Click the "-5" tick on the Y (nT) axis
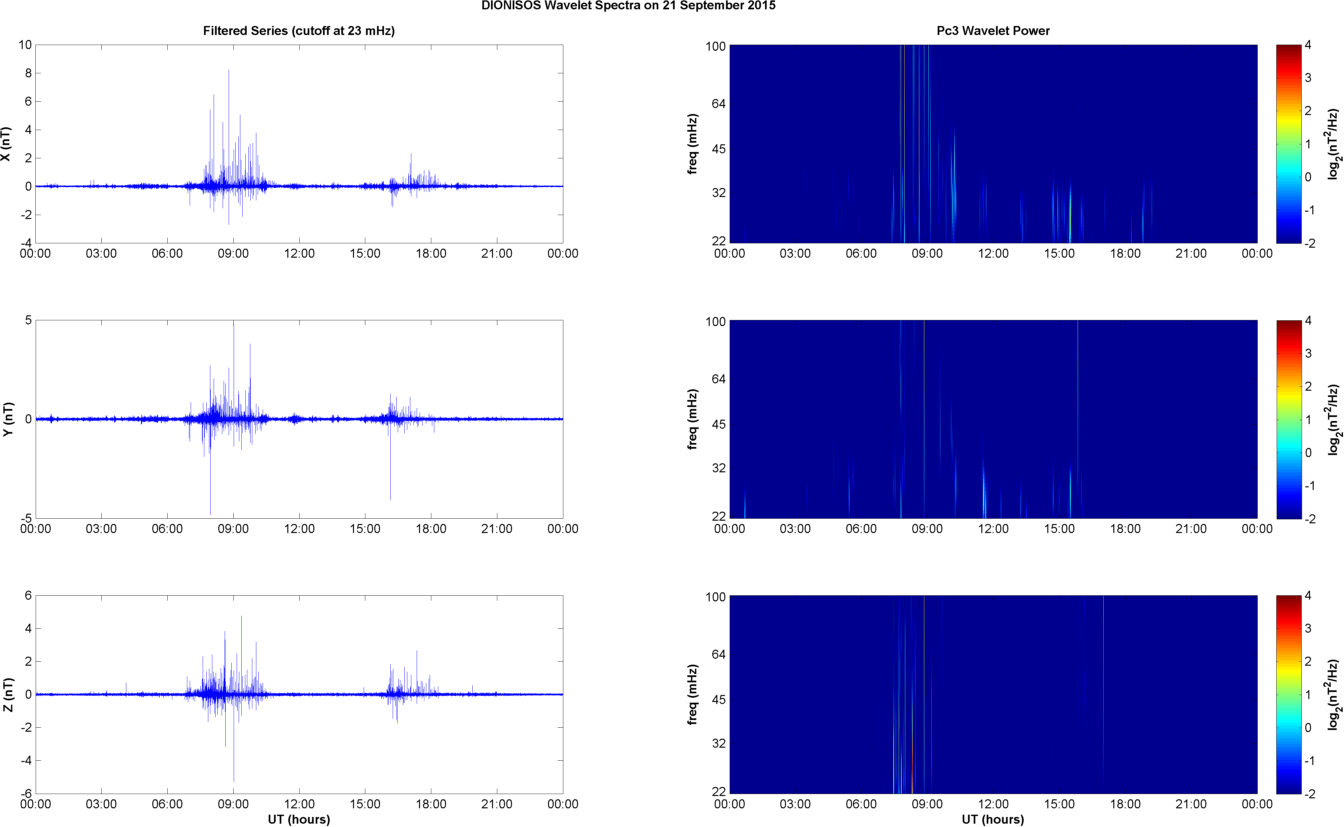This screenshot has width=1344, height=827. pos(26,518)
